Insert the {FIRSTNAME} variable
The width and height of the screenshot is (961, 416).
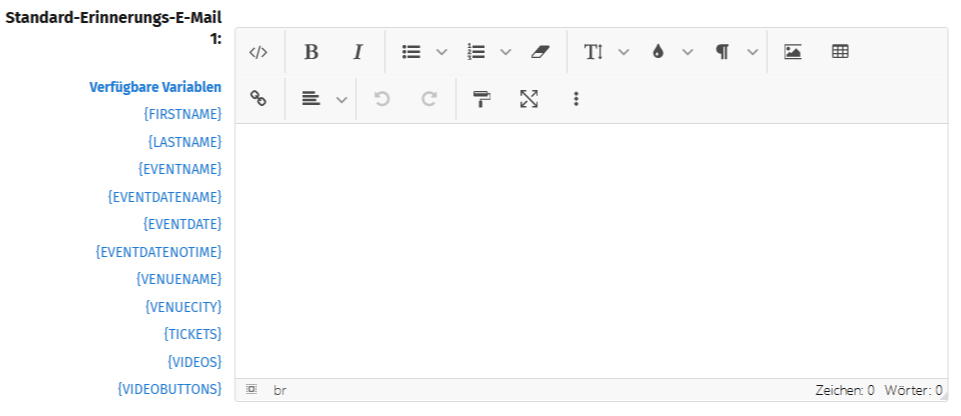pyautogui.click(x=183, y=114)
